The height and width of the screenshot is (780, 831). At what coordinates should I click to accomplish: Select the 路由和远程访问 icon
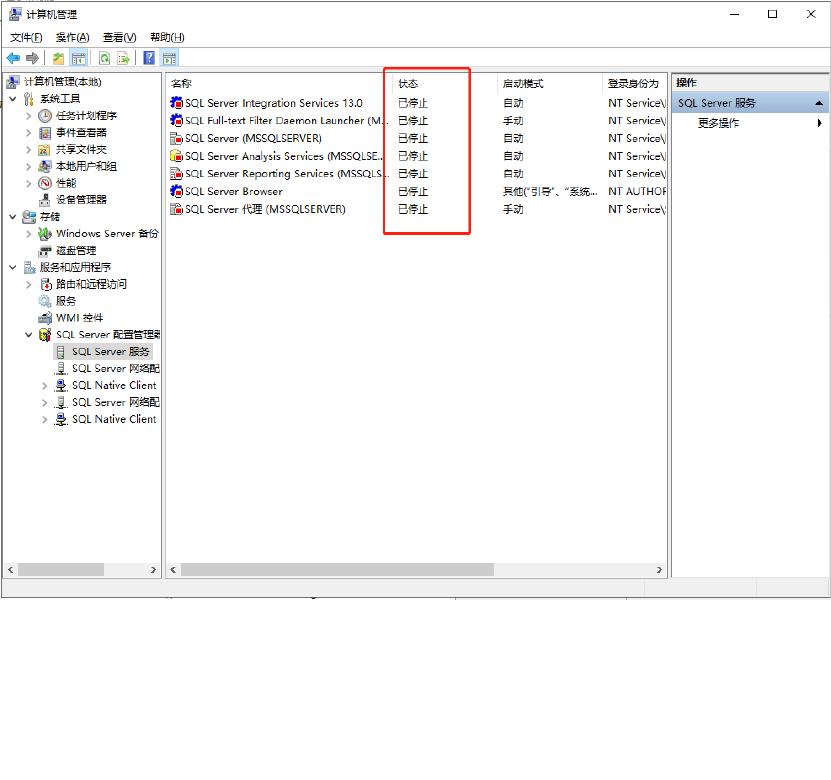[45, 284]
